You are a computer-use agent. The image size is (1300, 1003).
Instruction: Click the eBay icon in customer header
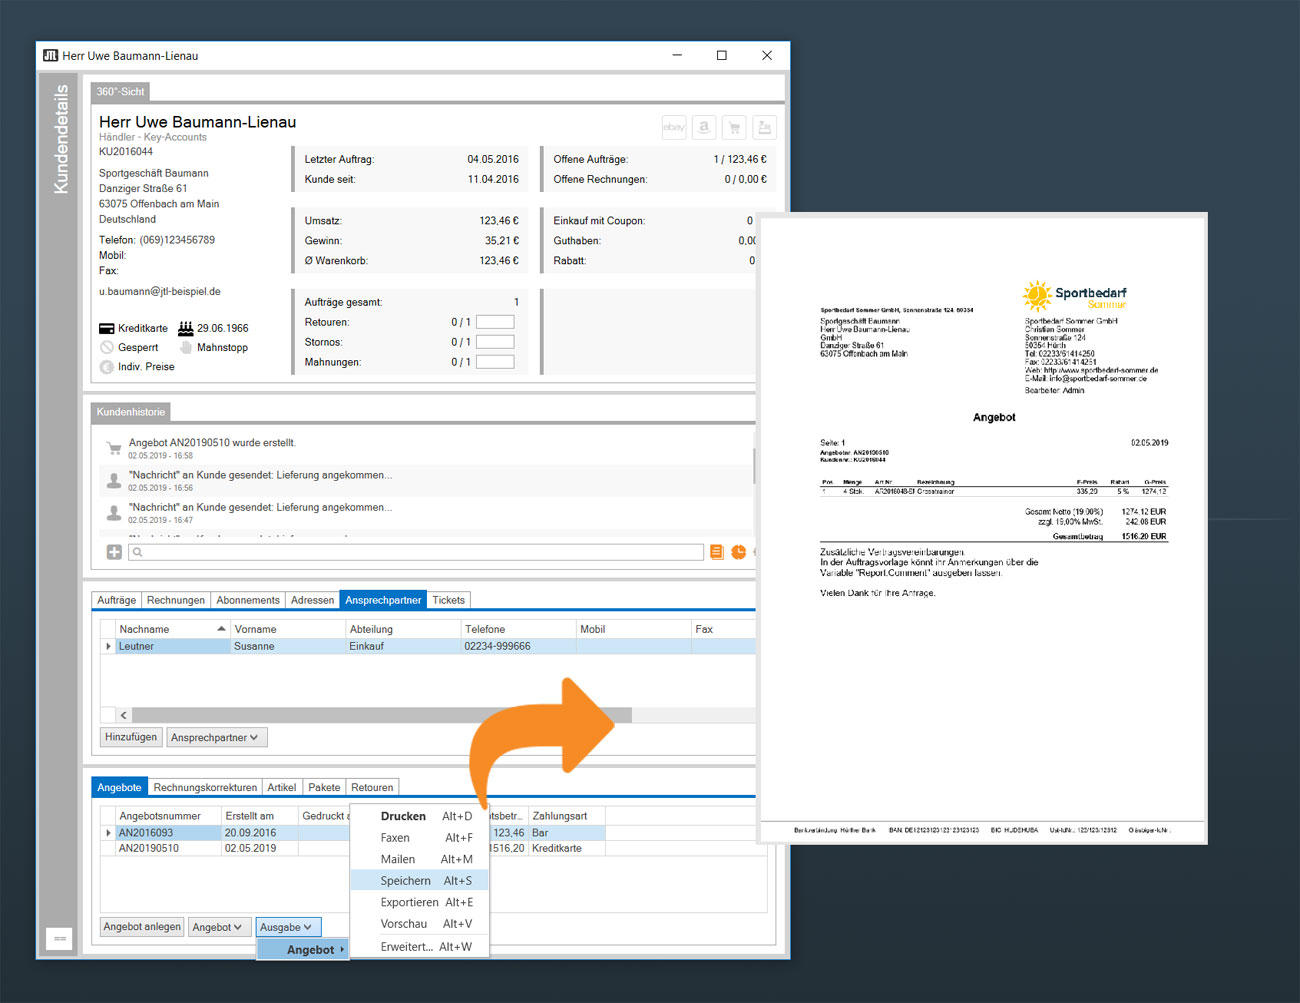click(674, 127)
